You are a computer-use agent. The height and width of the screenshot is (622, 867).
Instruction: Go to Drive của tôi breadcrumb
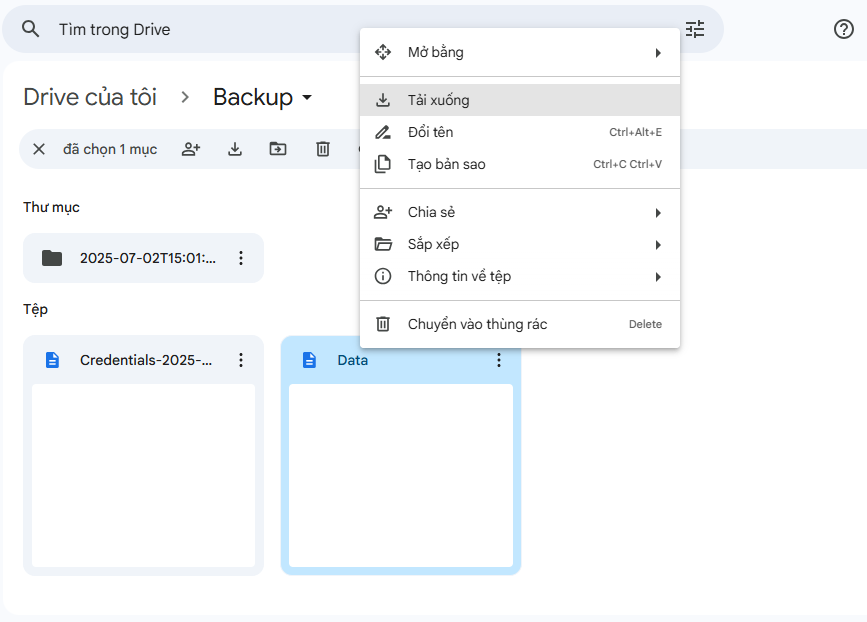(x=90, y=97)
